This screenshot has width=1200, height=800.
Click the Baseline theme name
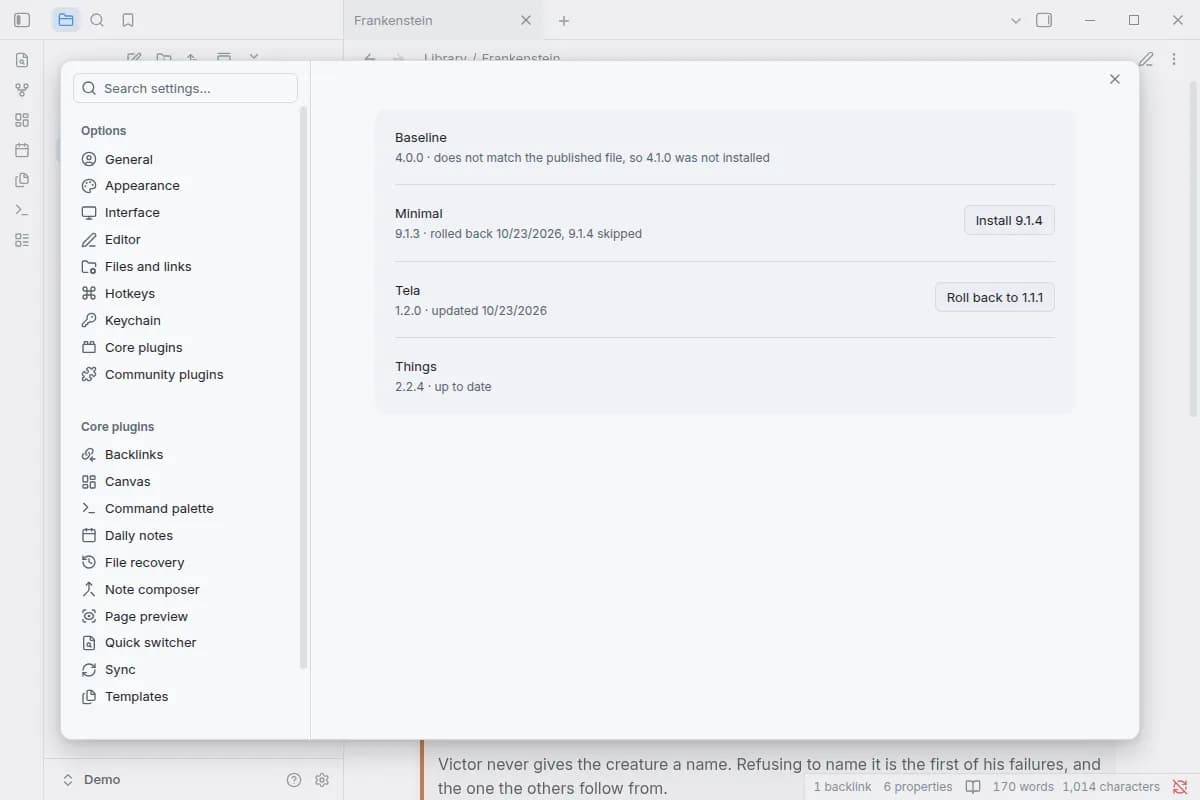pyautogui.click(x=421, y=138)
